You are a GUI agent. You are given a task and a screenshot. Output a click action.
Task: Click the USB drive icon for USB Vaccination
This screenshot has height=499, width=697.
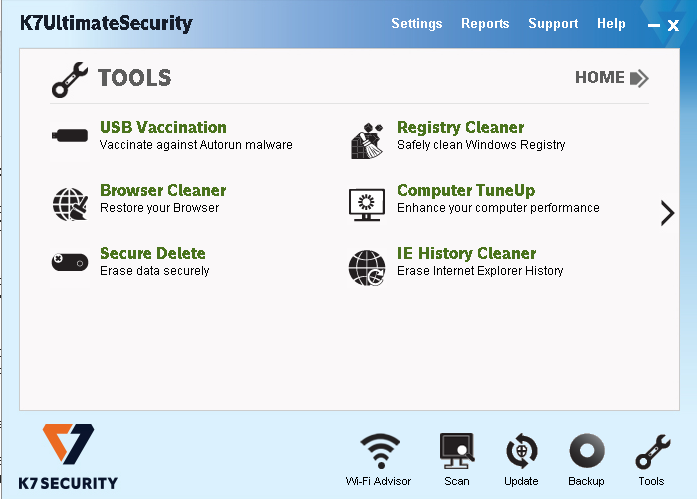[70, 135]
